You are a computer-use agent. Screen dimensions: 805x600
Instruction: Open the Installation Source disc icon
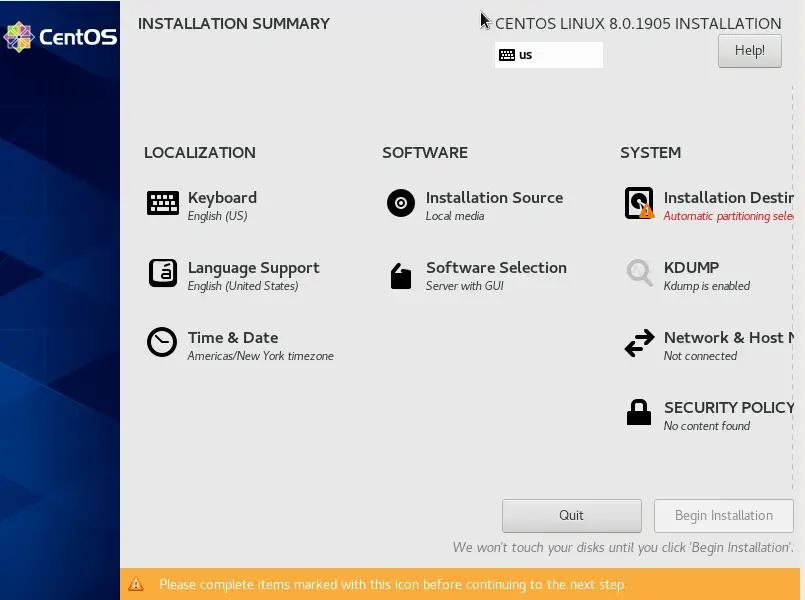pos(400,203)
